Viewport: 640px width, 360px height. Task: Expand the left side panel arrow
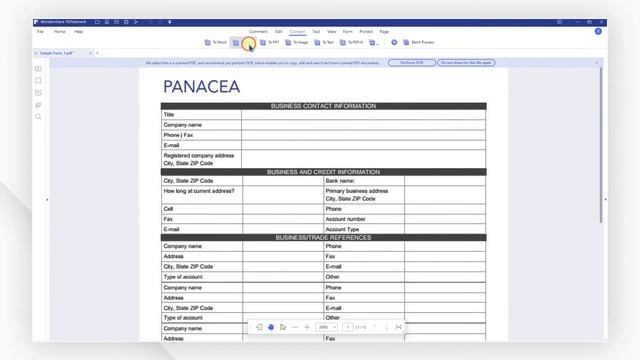(x=47, y=200)
